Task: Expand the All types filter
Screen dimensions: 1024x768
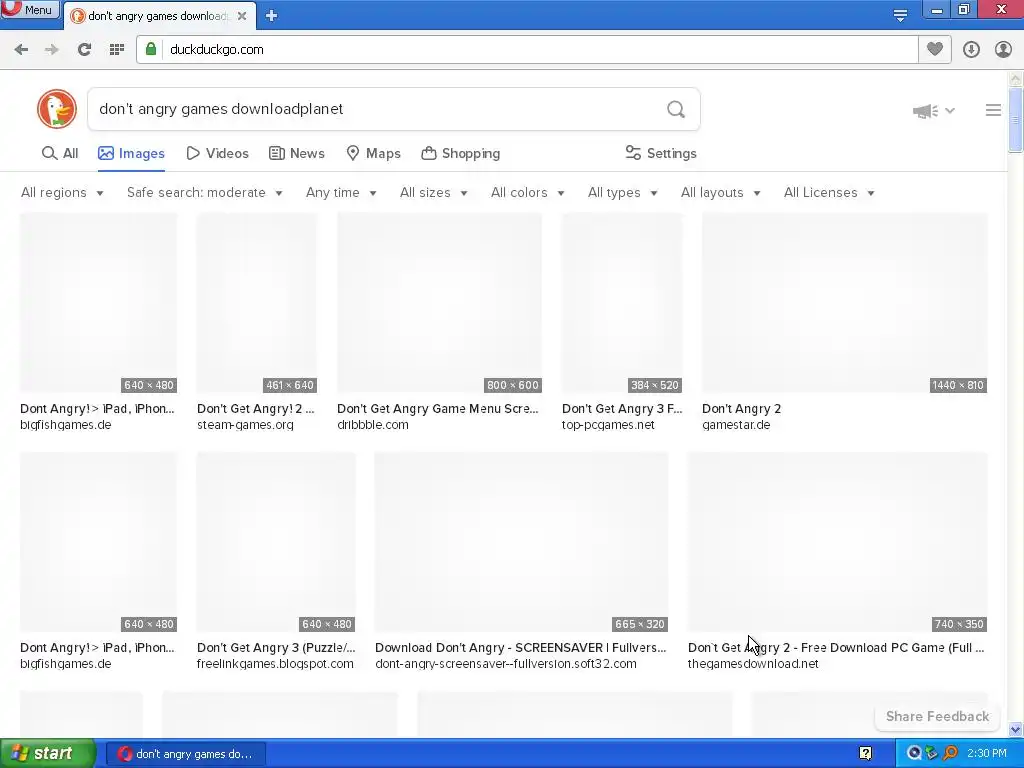Action: point(622,193)
